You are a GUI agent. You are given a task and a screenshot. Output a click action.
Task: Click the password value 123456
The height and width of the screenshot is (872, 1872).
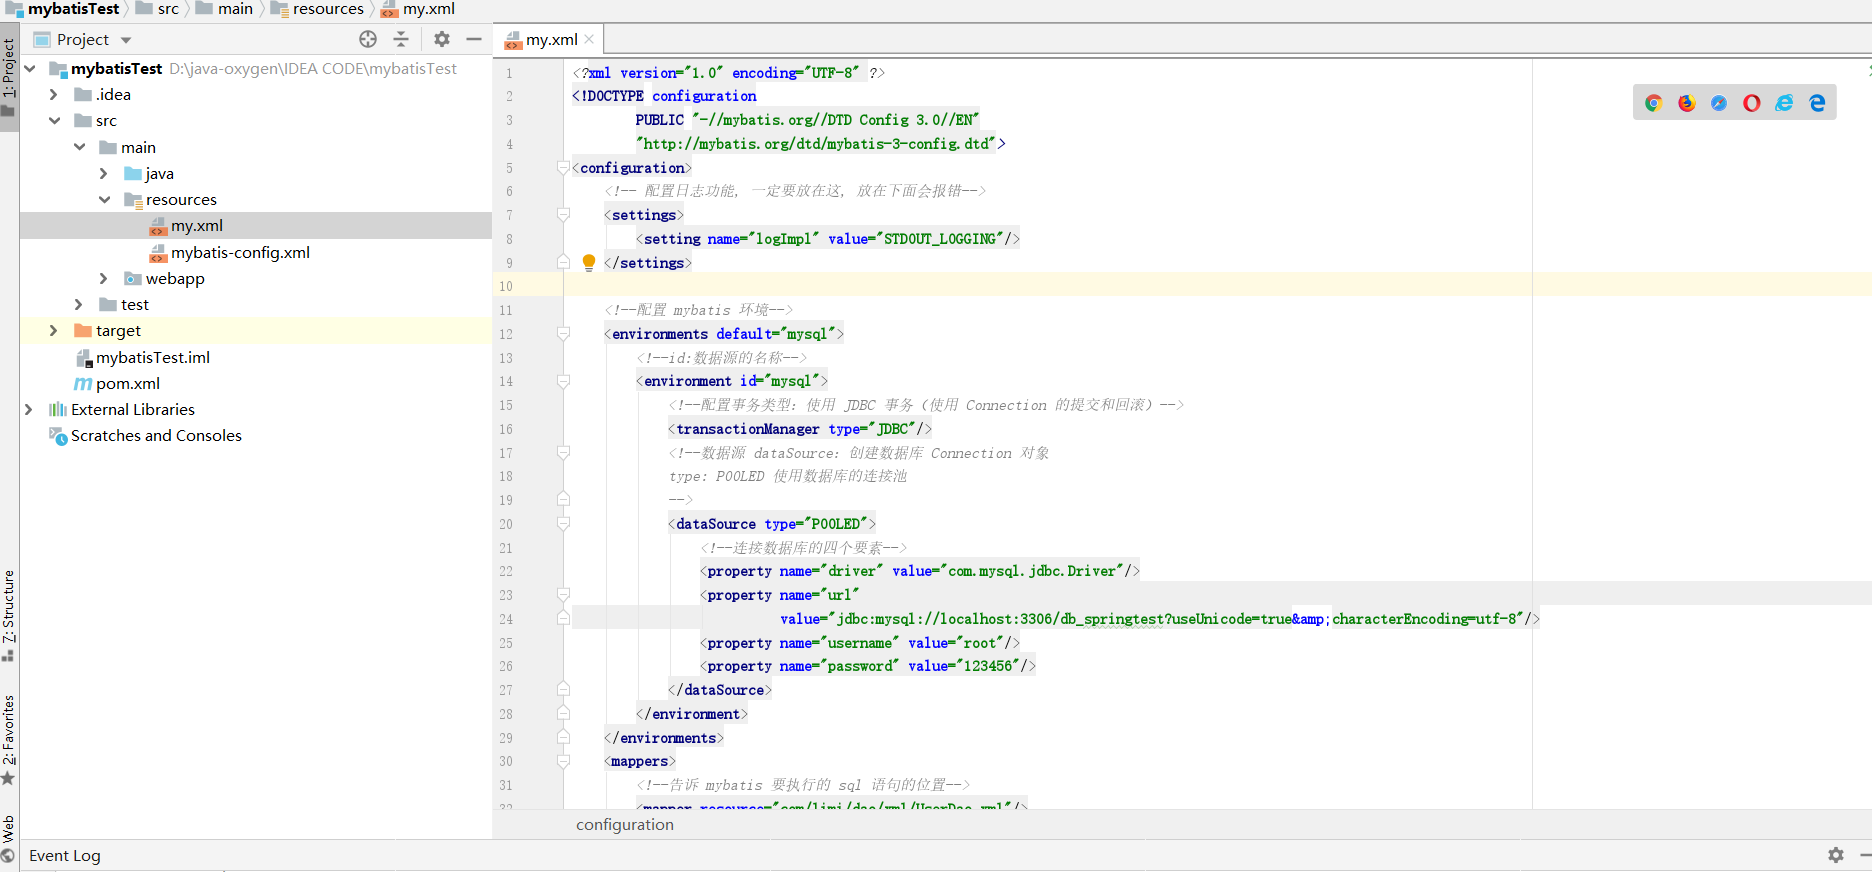(989, 666)
